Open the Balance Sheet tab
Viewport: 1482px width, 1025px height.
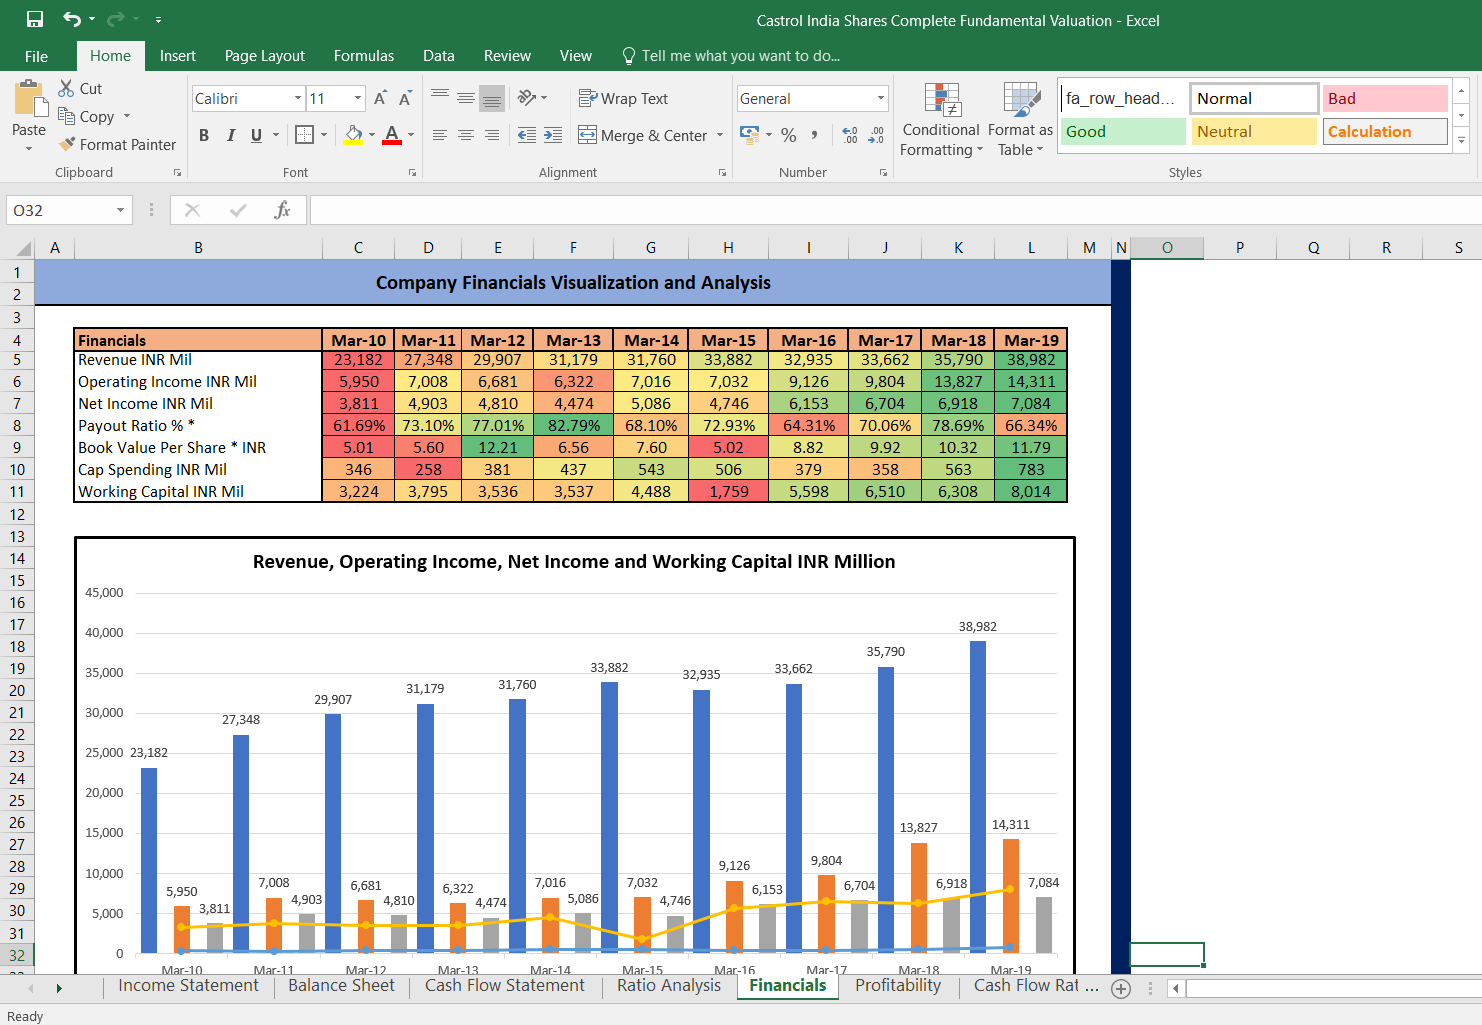tap(341, 986)
